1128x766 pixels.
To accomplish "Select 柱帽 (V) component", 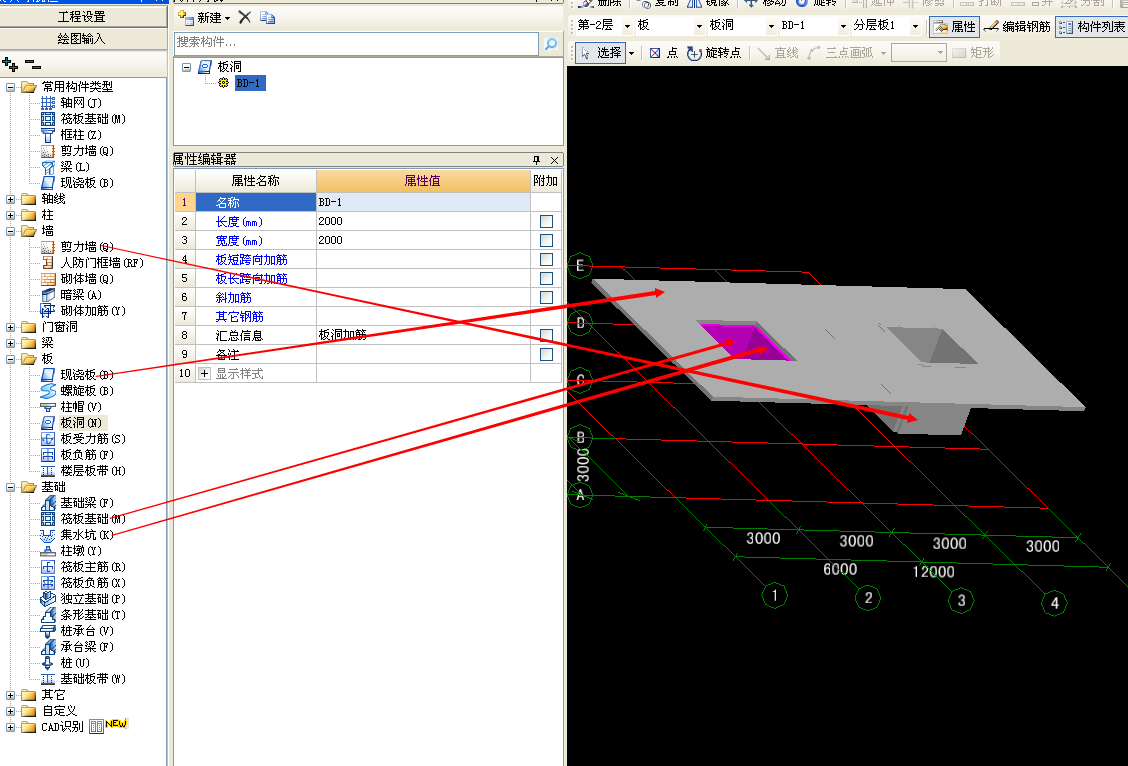I will point(71,406).
